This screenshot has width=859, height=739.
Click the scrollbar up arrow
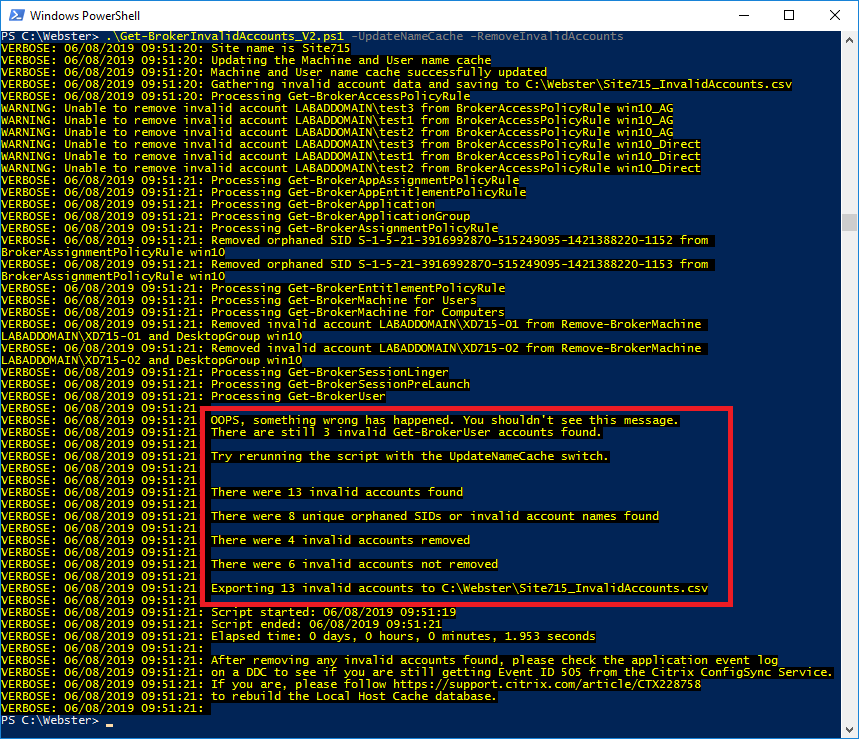pyautogui.click(x=849, y=39)
